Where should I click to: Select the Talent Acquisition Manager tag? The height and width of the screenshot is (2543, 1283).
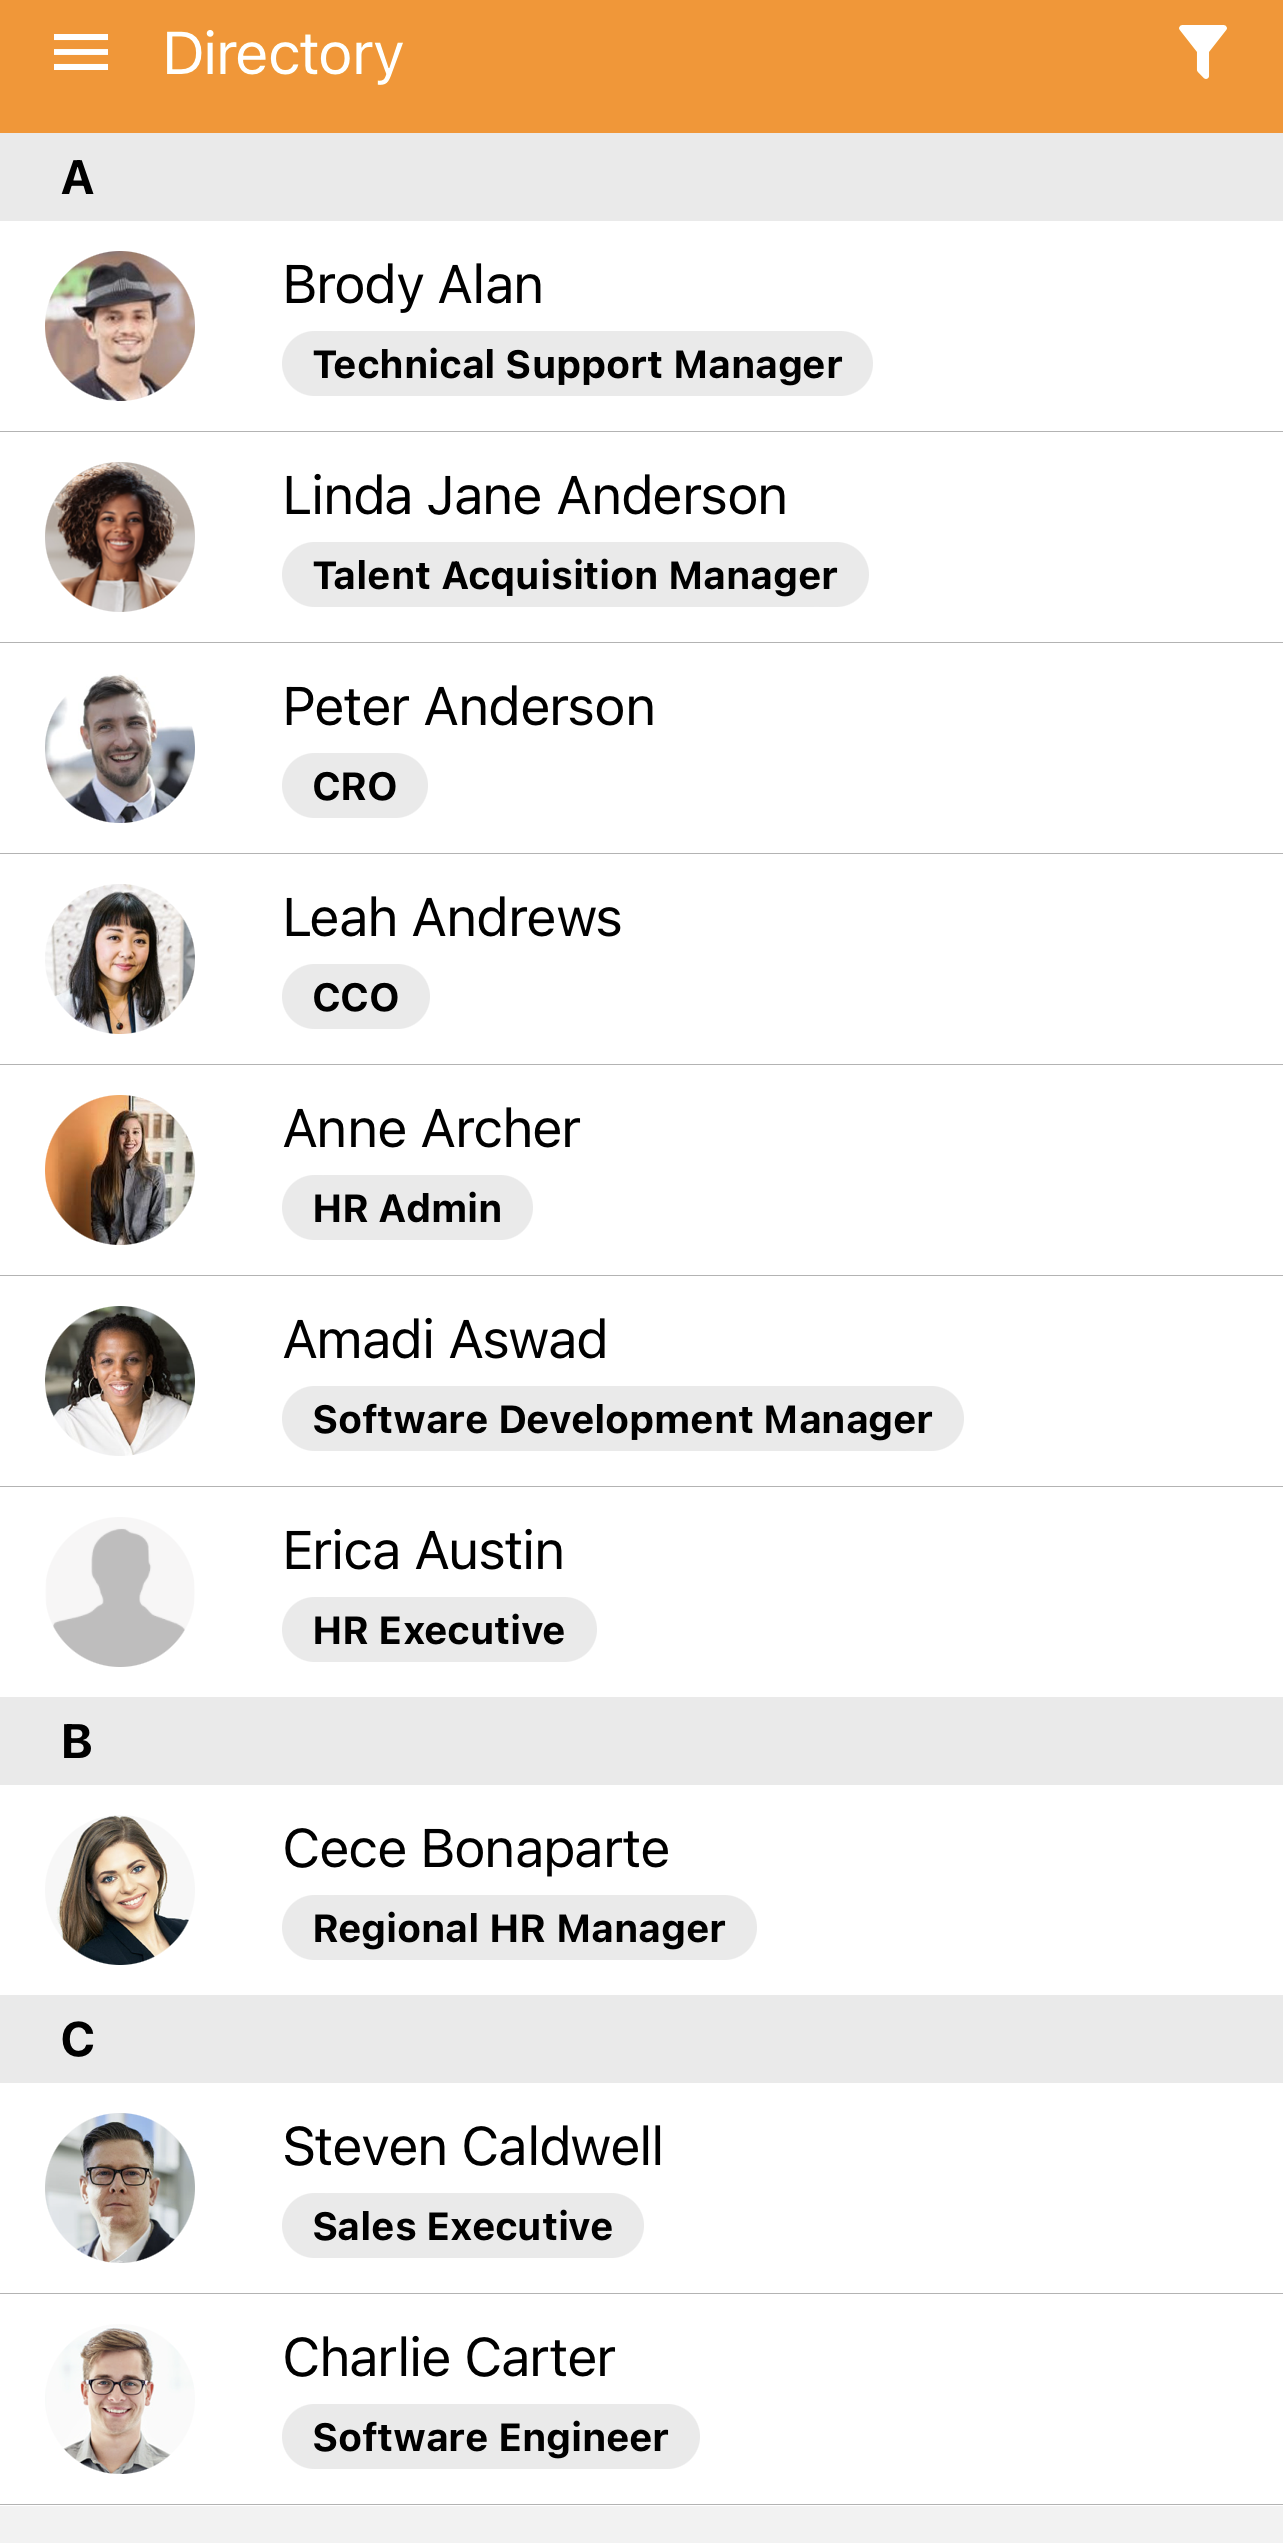[x=575, y=576]
